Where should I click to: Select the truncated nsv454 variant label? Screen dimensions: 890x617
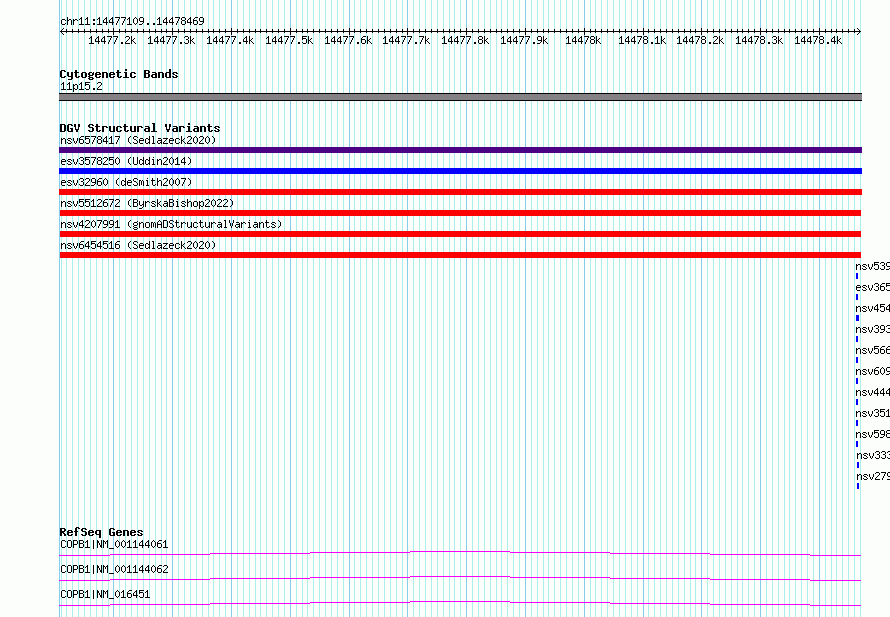click(x=872, y=308)
